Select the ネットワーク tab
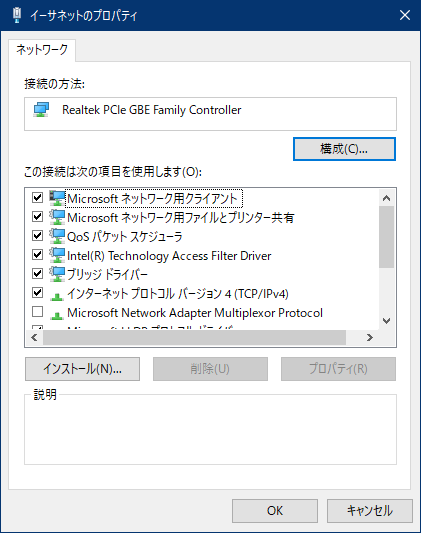 (42, 50)
